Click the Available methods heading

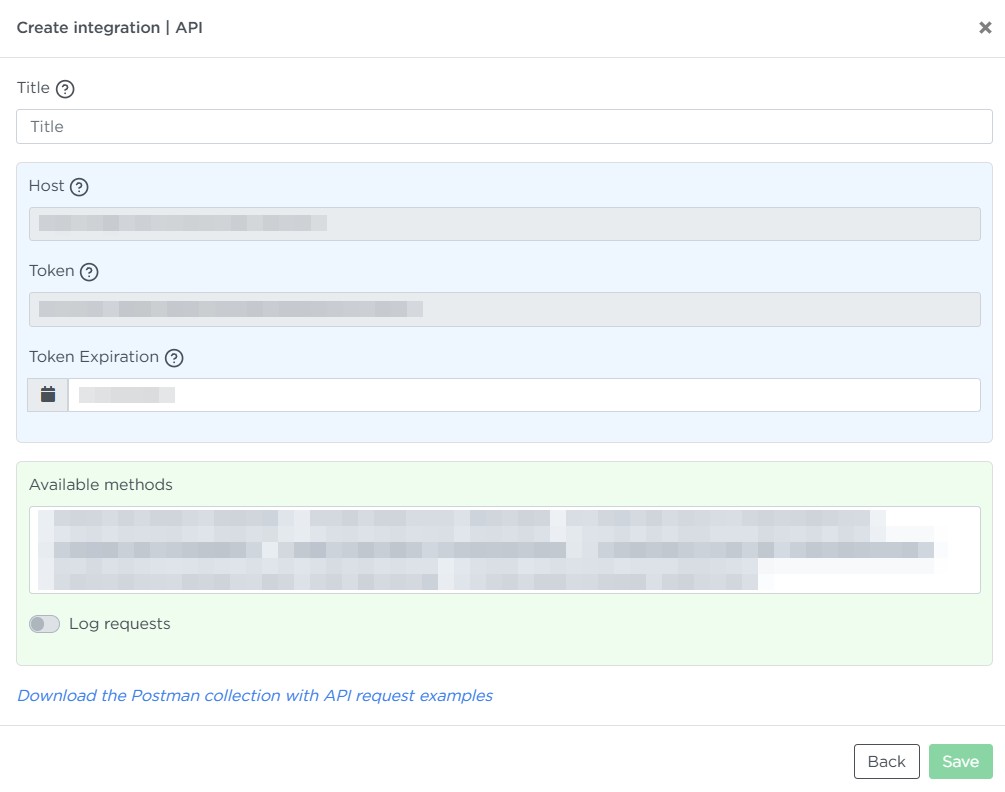tap(101, 485)
